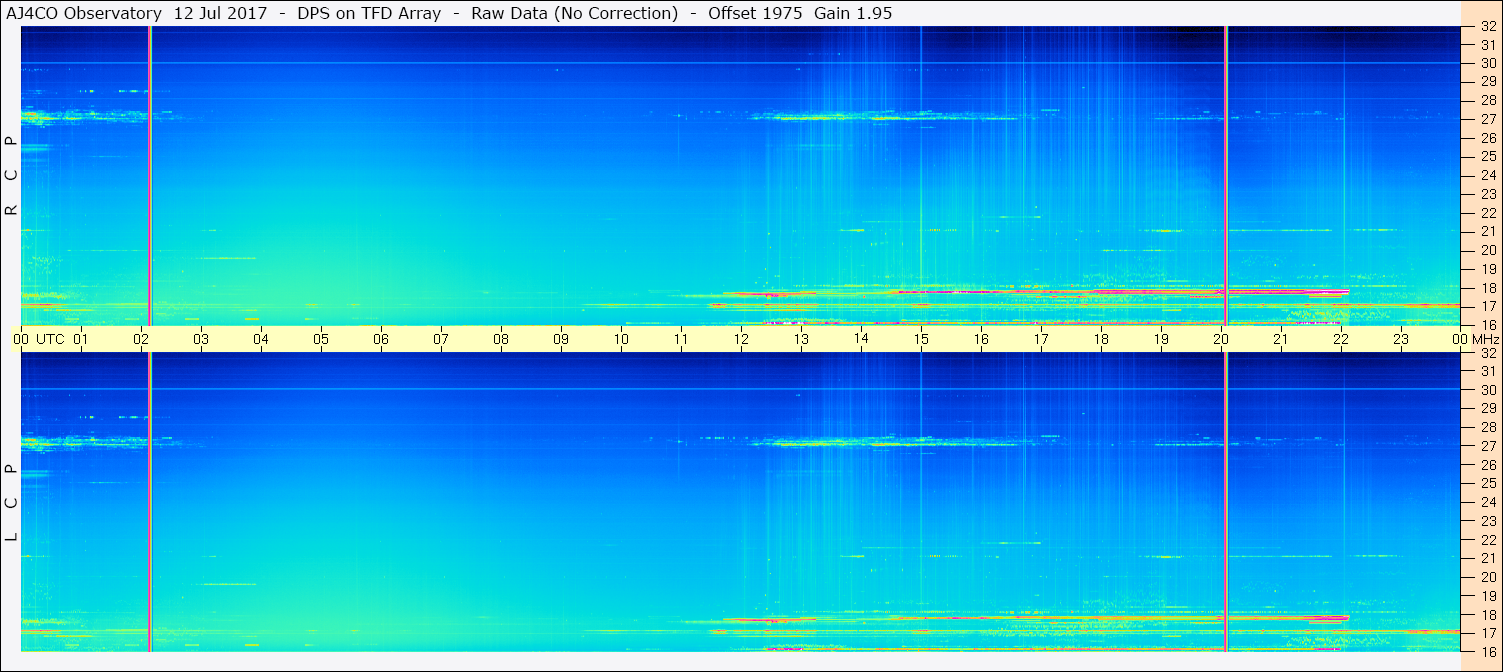Click the 25 MHz tick of RCP panel
Screen dimensions: 1503x672
[1487, 156]
